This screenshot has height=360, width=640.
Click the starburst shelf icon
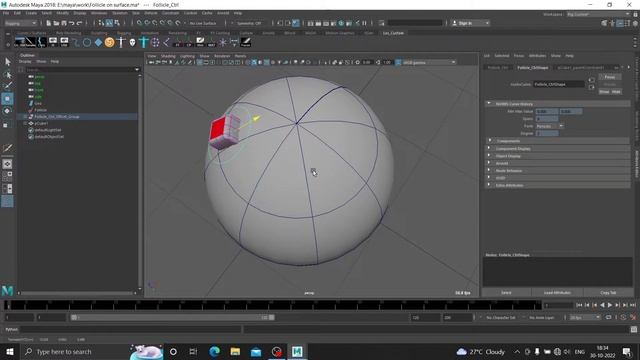pyautogui.click(x=223, y=42)
